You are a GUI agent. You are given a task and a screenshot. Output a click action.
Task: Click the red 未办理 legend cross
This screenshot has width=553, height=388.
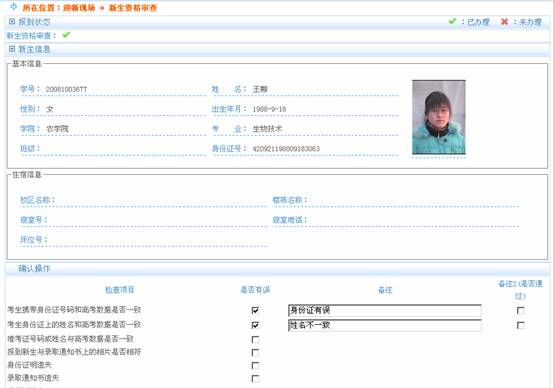click(x=504, y=22)
